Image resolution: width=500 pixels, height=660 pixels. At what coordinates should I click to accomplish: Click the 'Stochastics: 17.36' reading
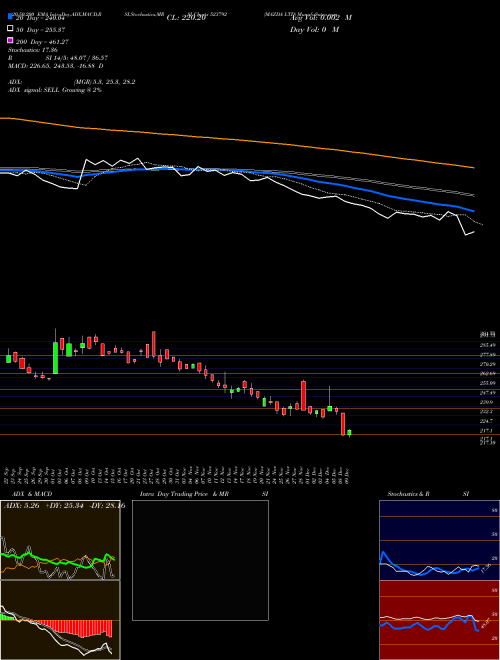[33, 50]
